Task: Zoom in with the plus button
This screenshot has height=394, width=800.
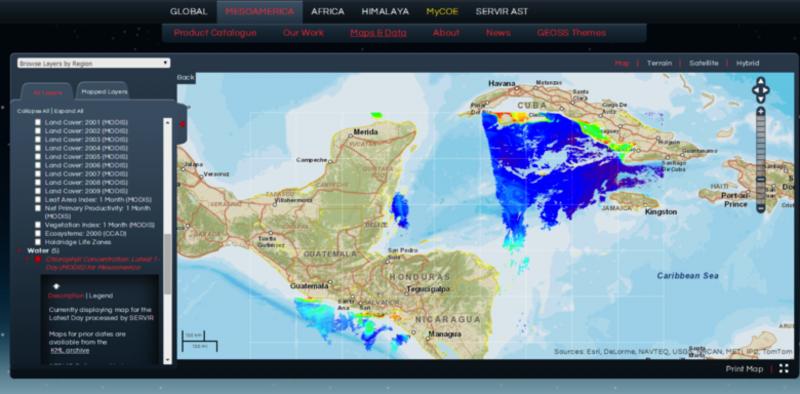Action: point(761,112)
